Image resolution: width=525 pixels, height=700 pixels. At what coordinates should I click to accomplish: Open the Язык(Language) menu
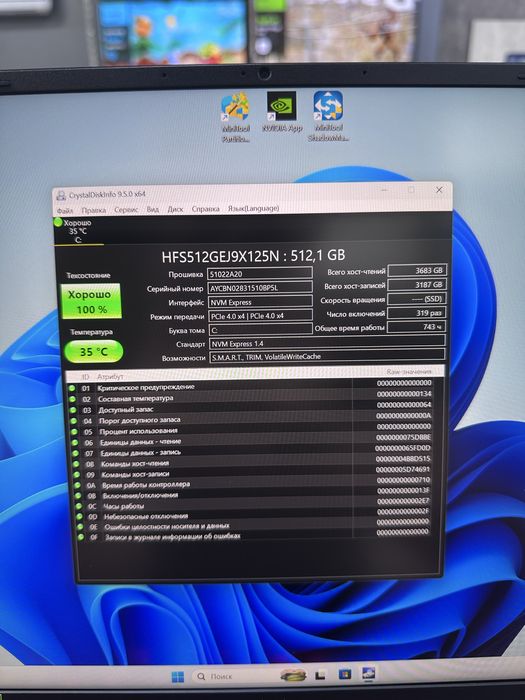point(254,208)
